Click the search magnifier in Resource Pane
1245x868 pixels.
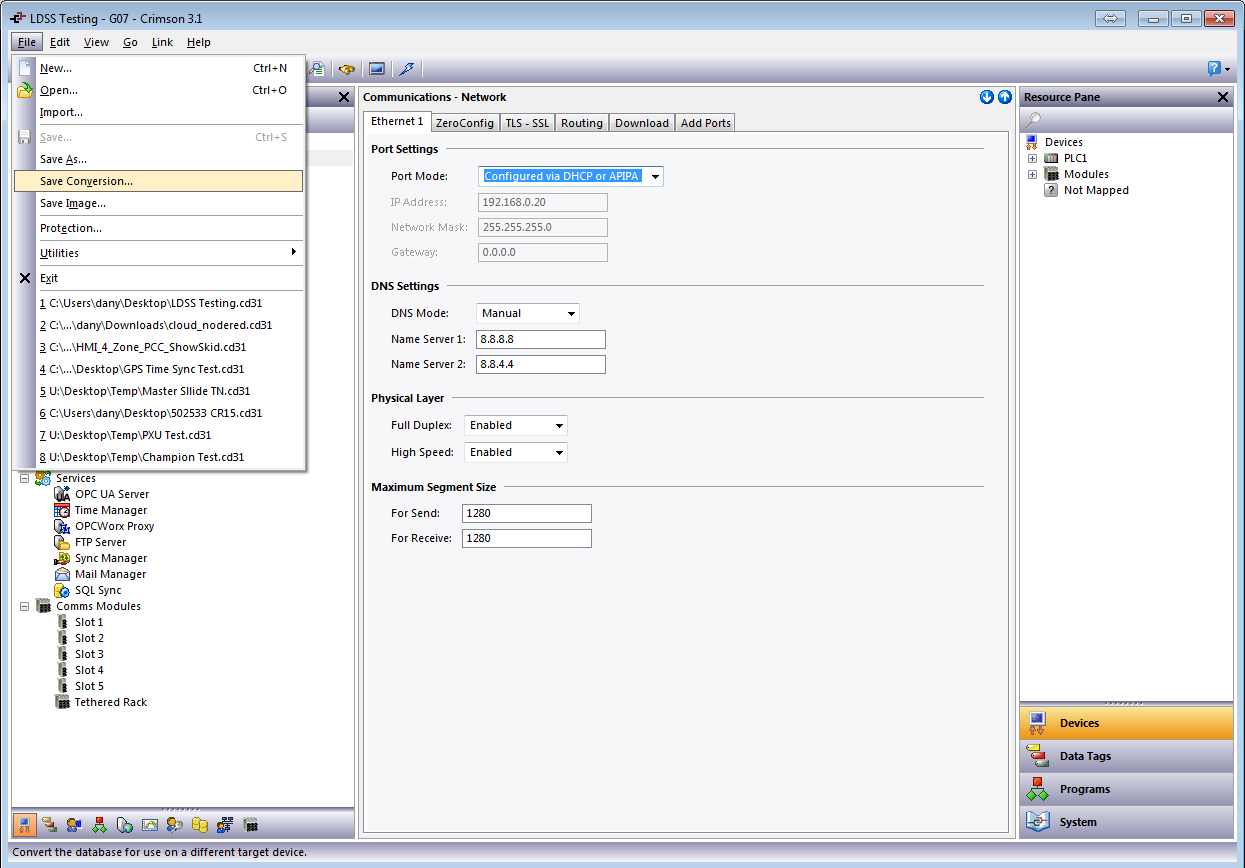point(1034,120)
